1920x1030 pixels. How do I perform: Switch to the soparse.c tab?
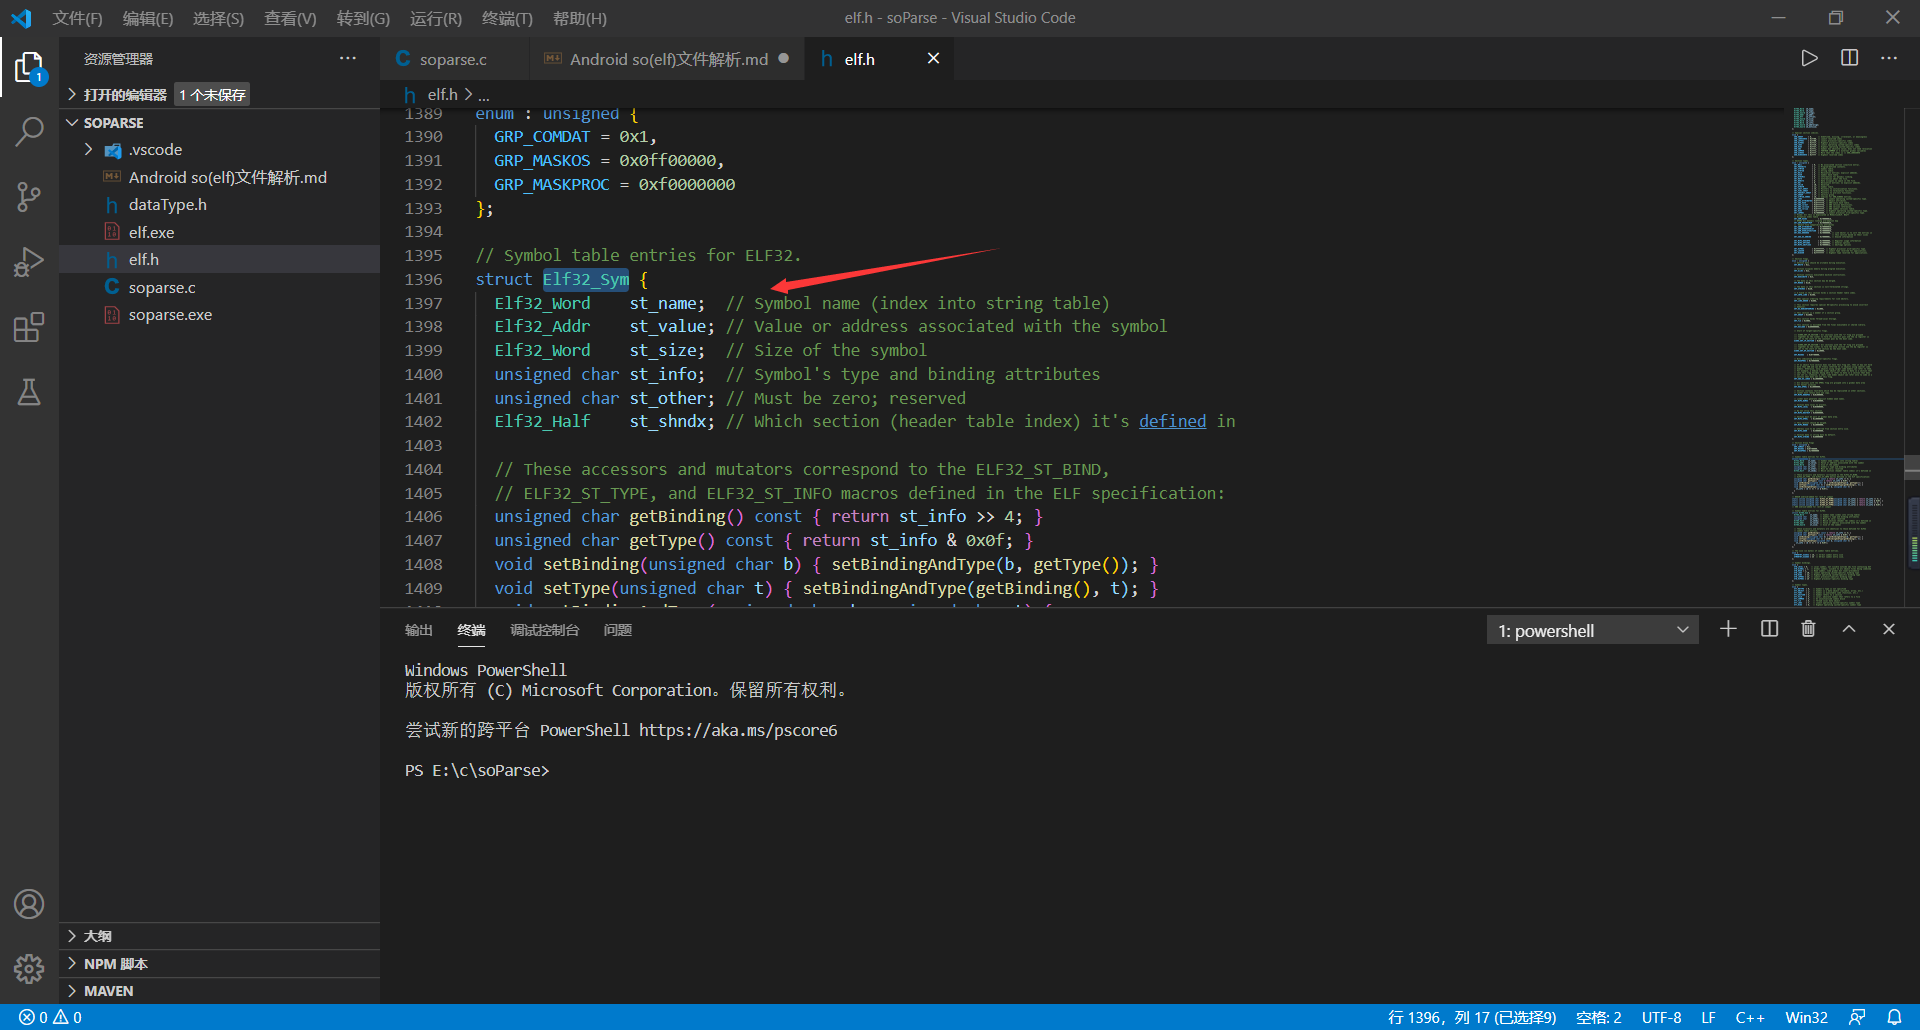click(453, 59)
